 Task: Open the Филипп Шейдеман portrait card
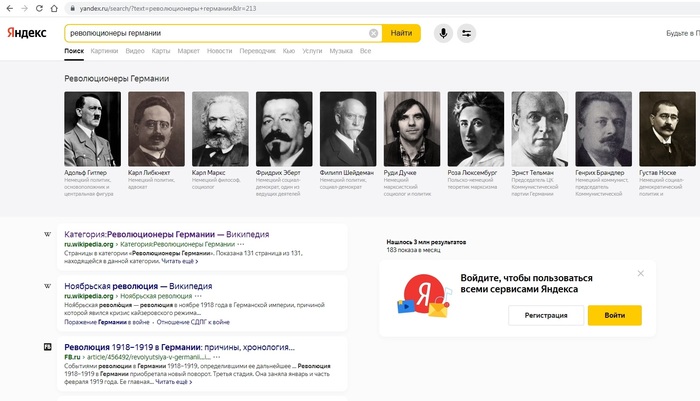[348, 129]
